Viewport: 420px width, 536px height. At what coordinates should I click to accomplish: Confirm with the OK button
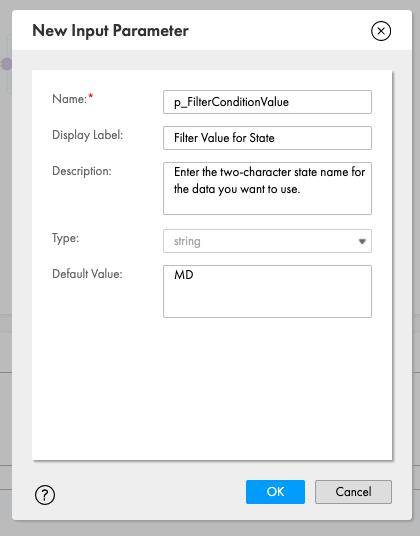point(275,492)
